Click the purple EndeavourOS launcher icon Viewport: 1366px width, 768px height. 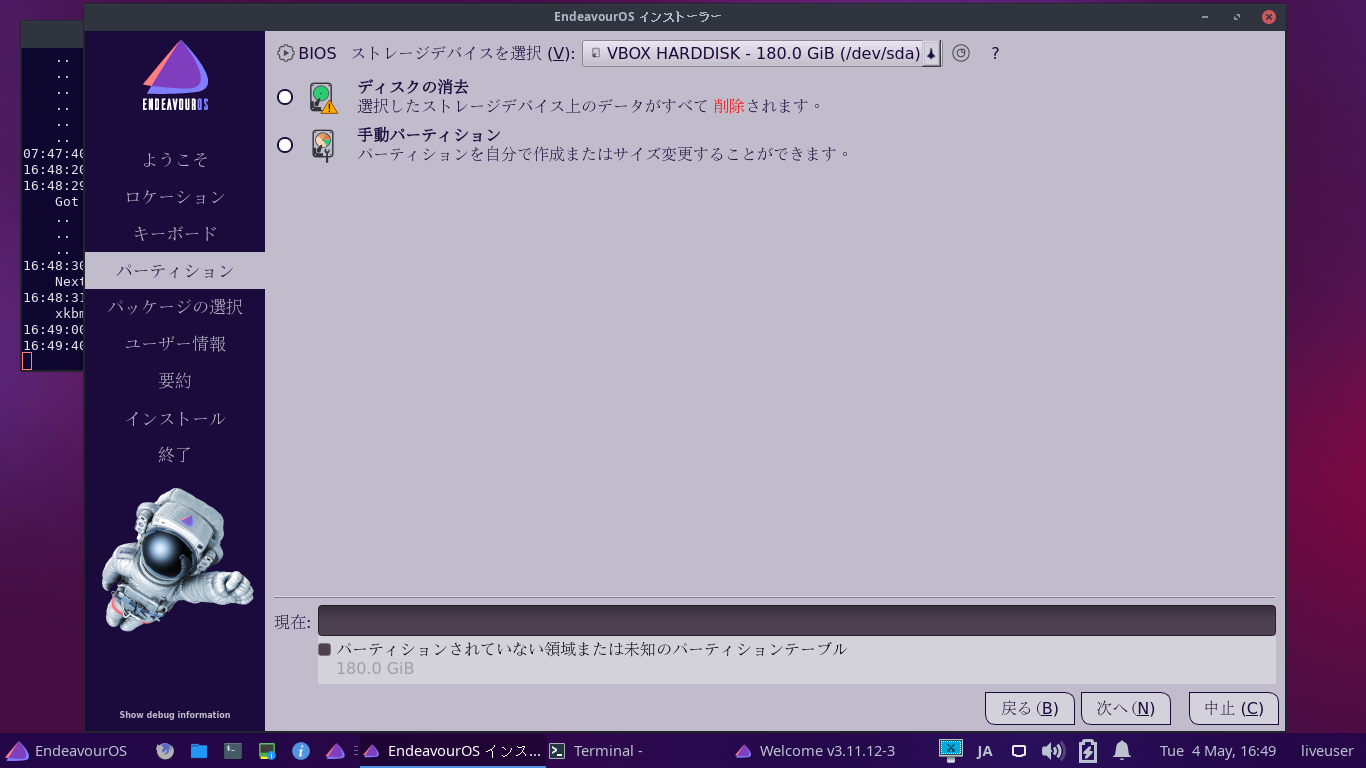point(335,751)
